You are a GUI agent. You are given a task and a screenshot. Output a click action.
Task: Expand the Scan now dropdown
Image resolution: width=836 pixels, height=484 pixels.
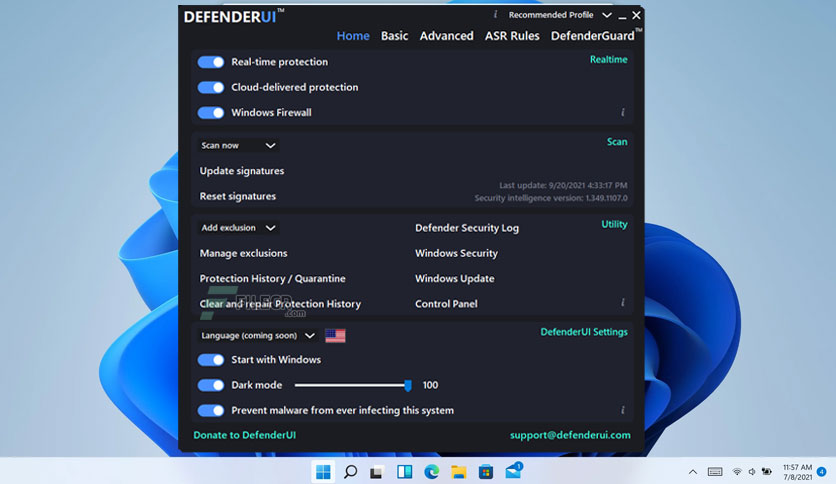[x=238, y=145]
